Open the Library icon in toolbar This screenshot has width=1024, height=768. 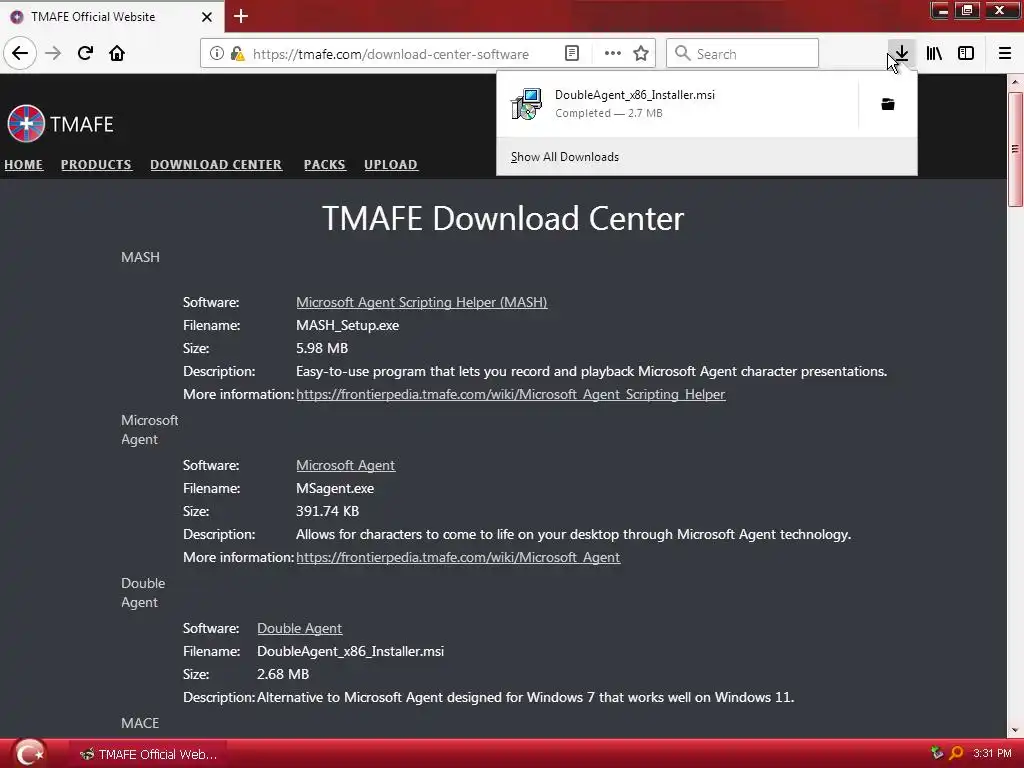tap(935, 54)
